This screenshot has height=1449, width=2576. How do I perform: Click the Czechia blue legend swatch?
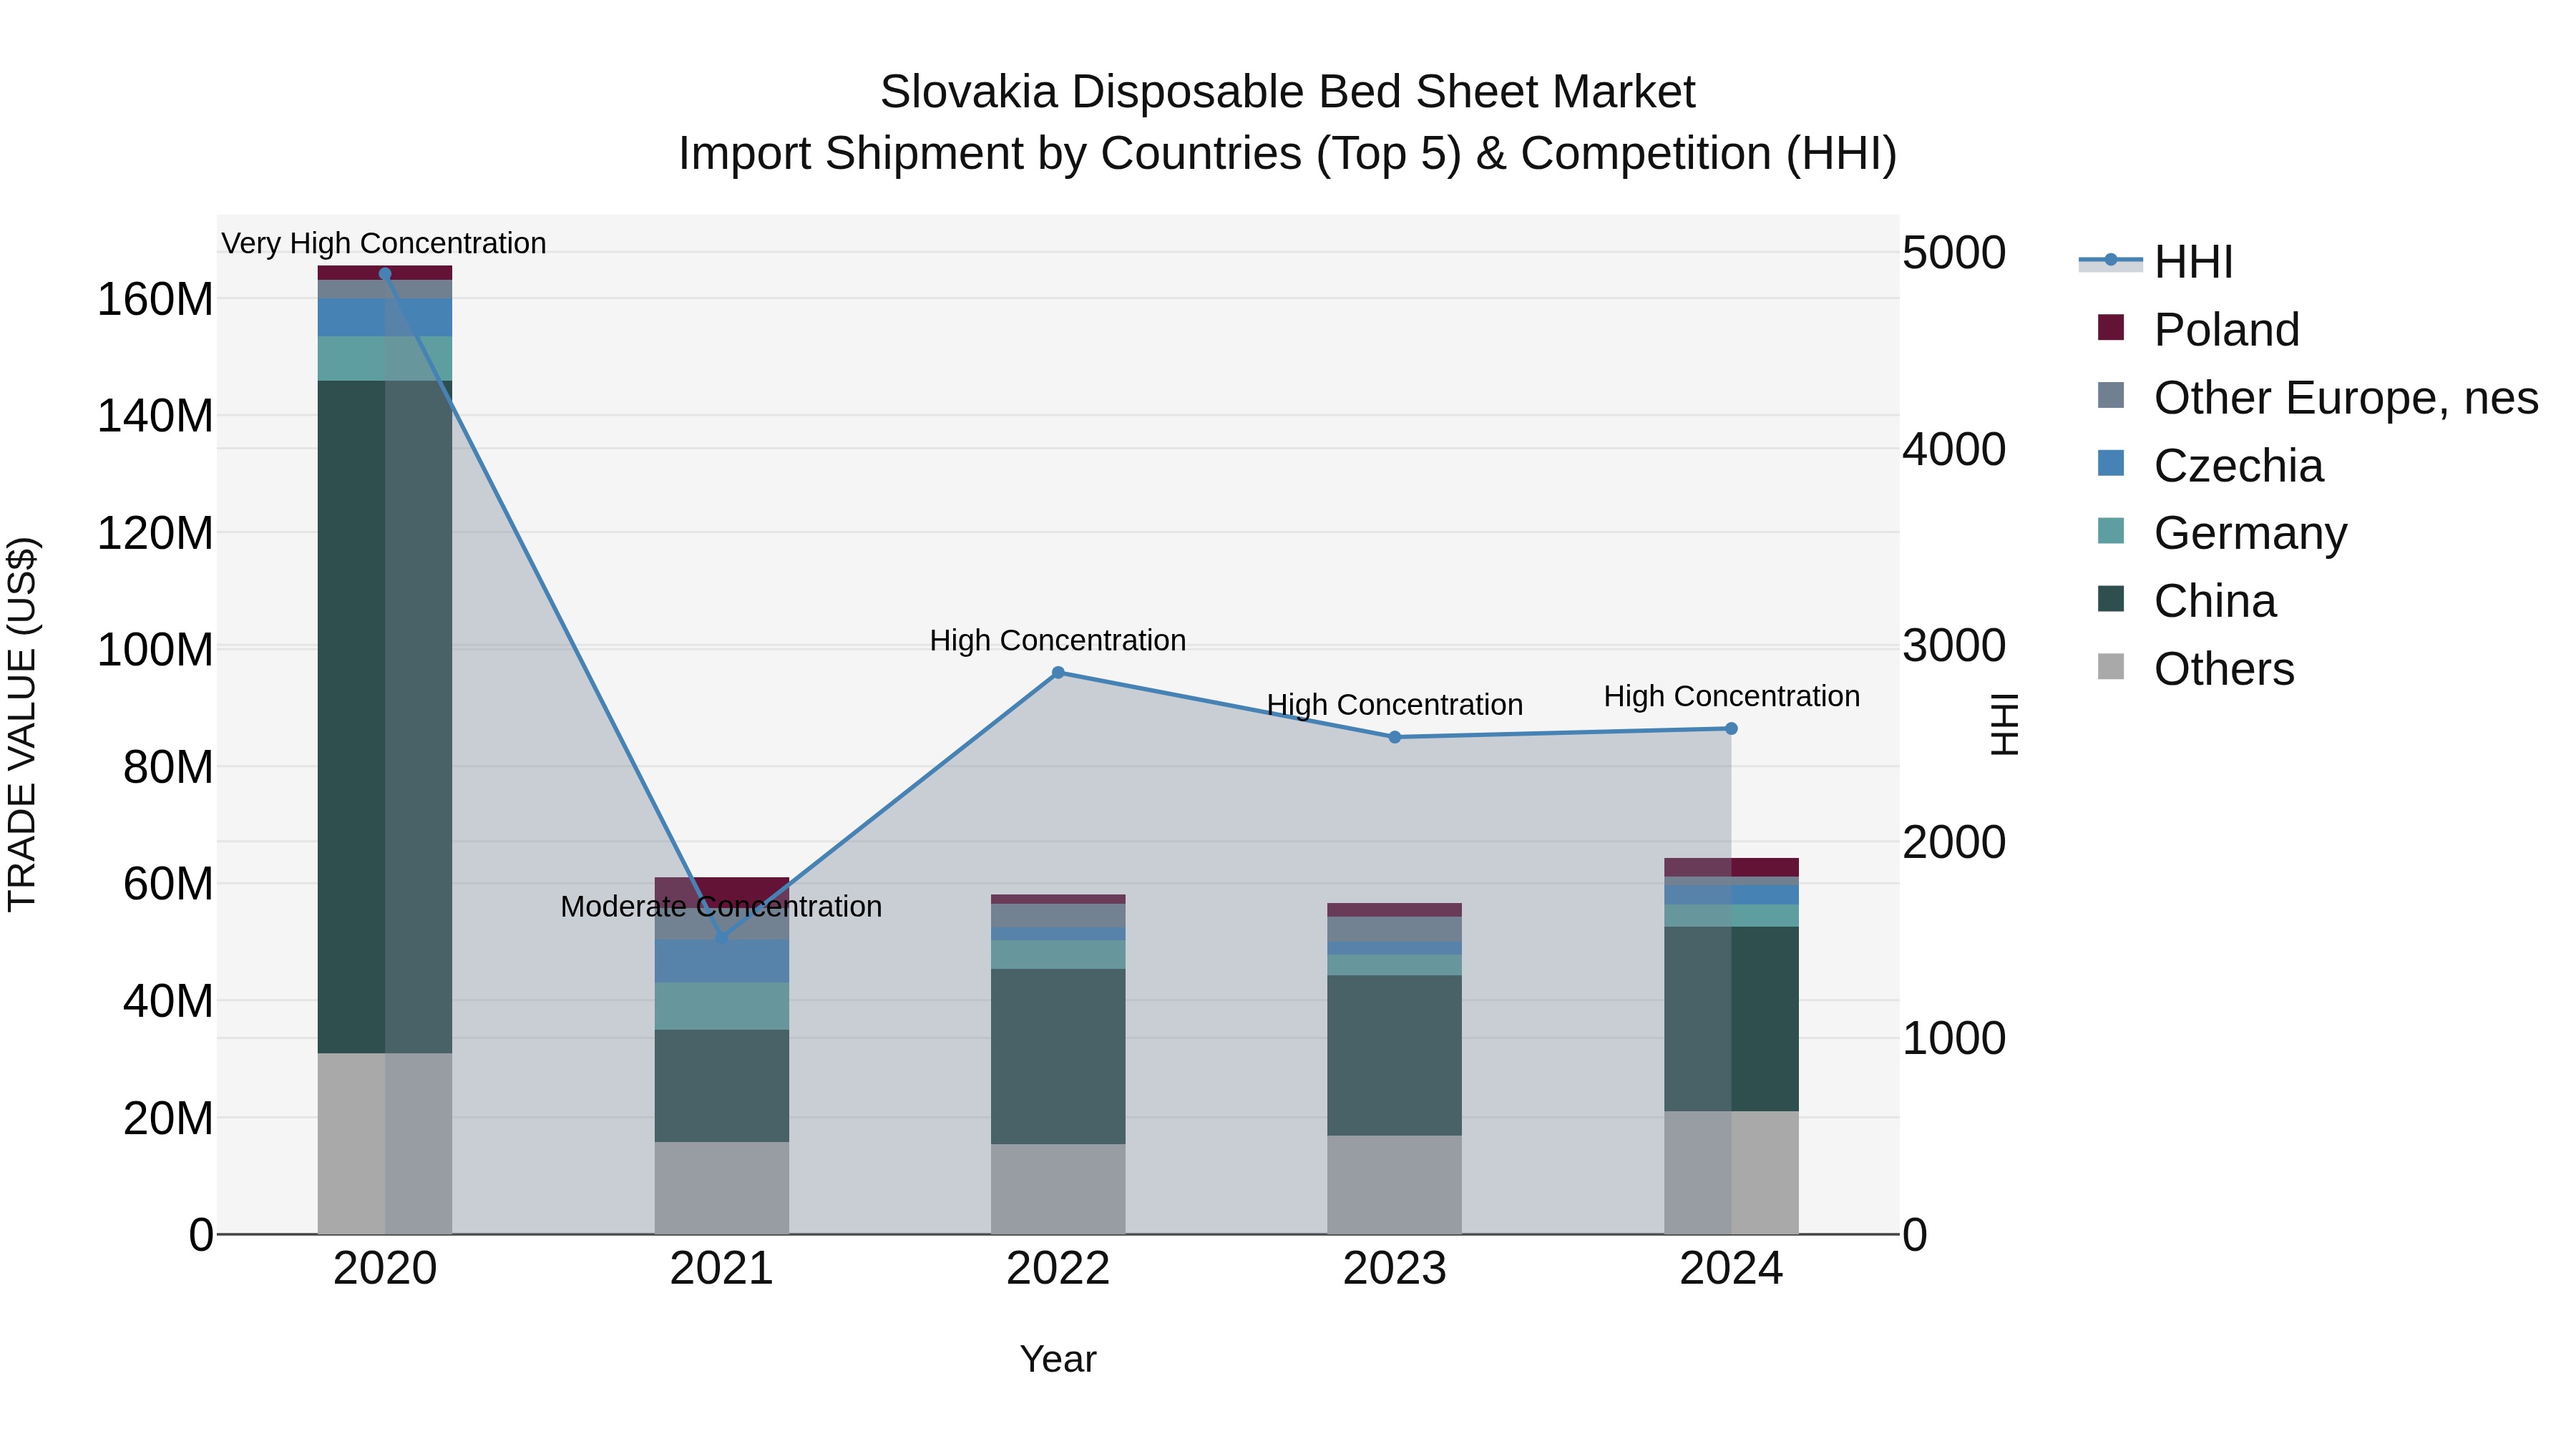click(2111, 463)
